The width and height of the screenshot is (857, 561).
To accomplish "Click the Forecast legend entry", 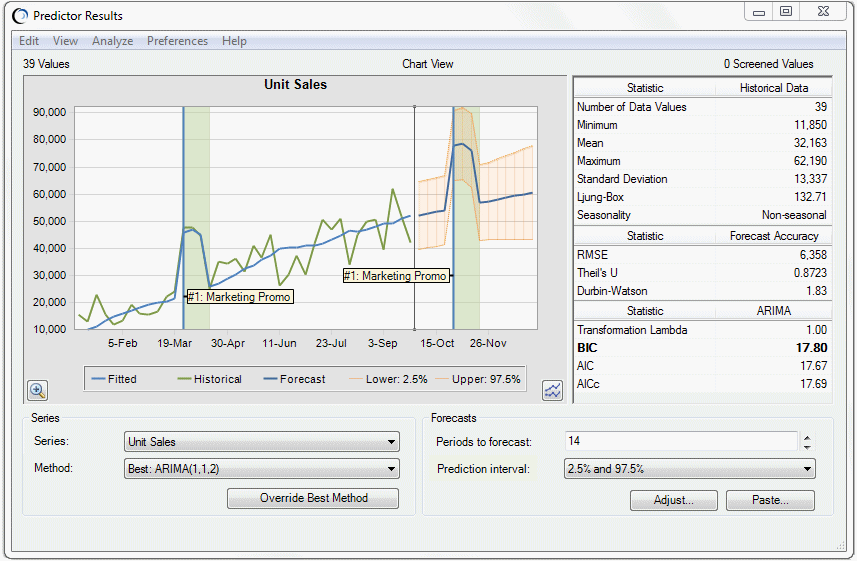I will 295,379.
